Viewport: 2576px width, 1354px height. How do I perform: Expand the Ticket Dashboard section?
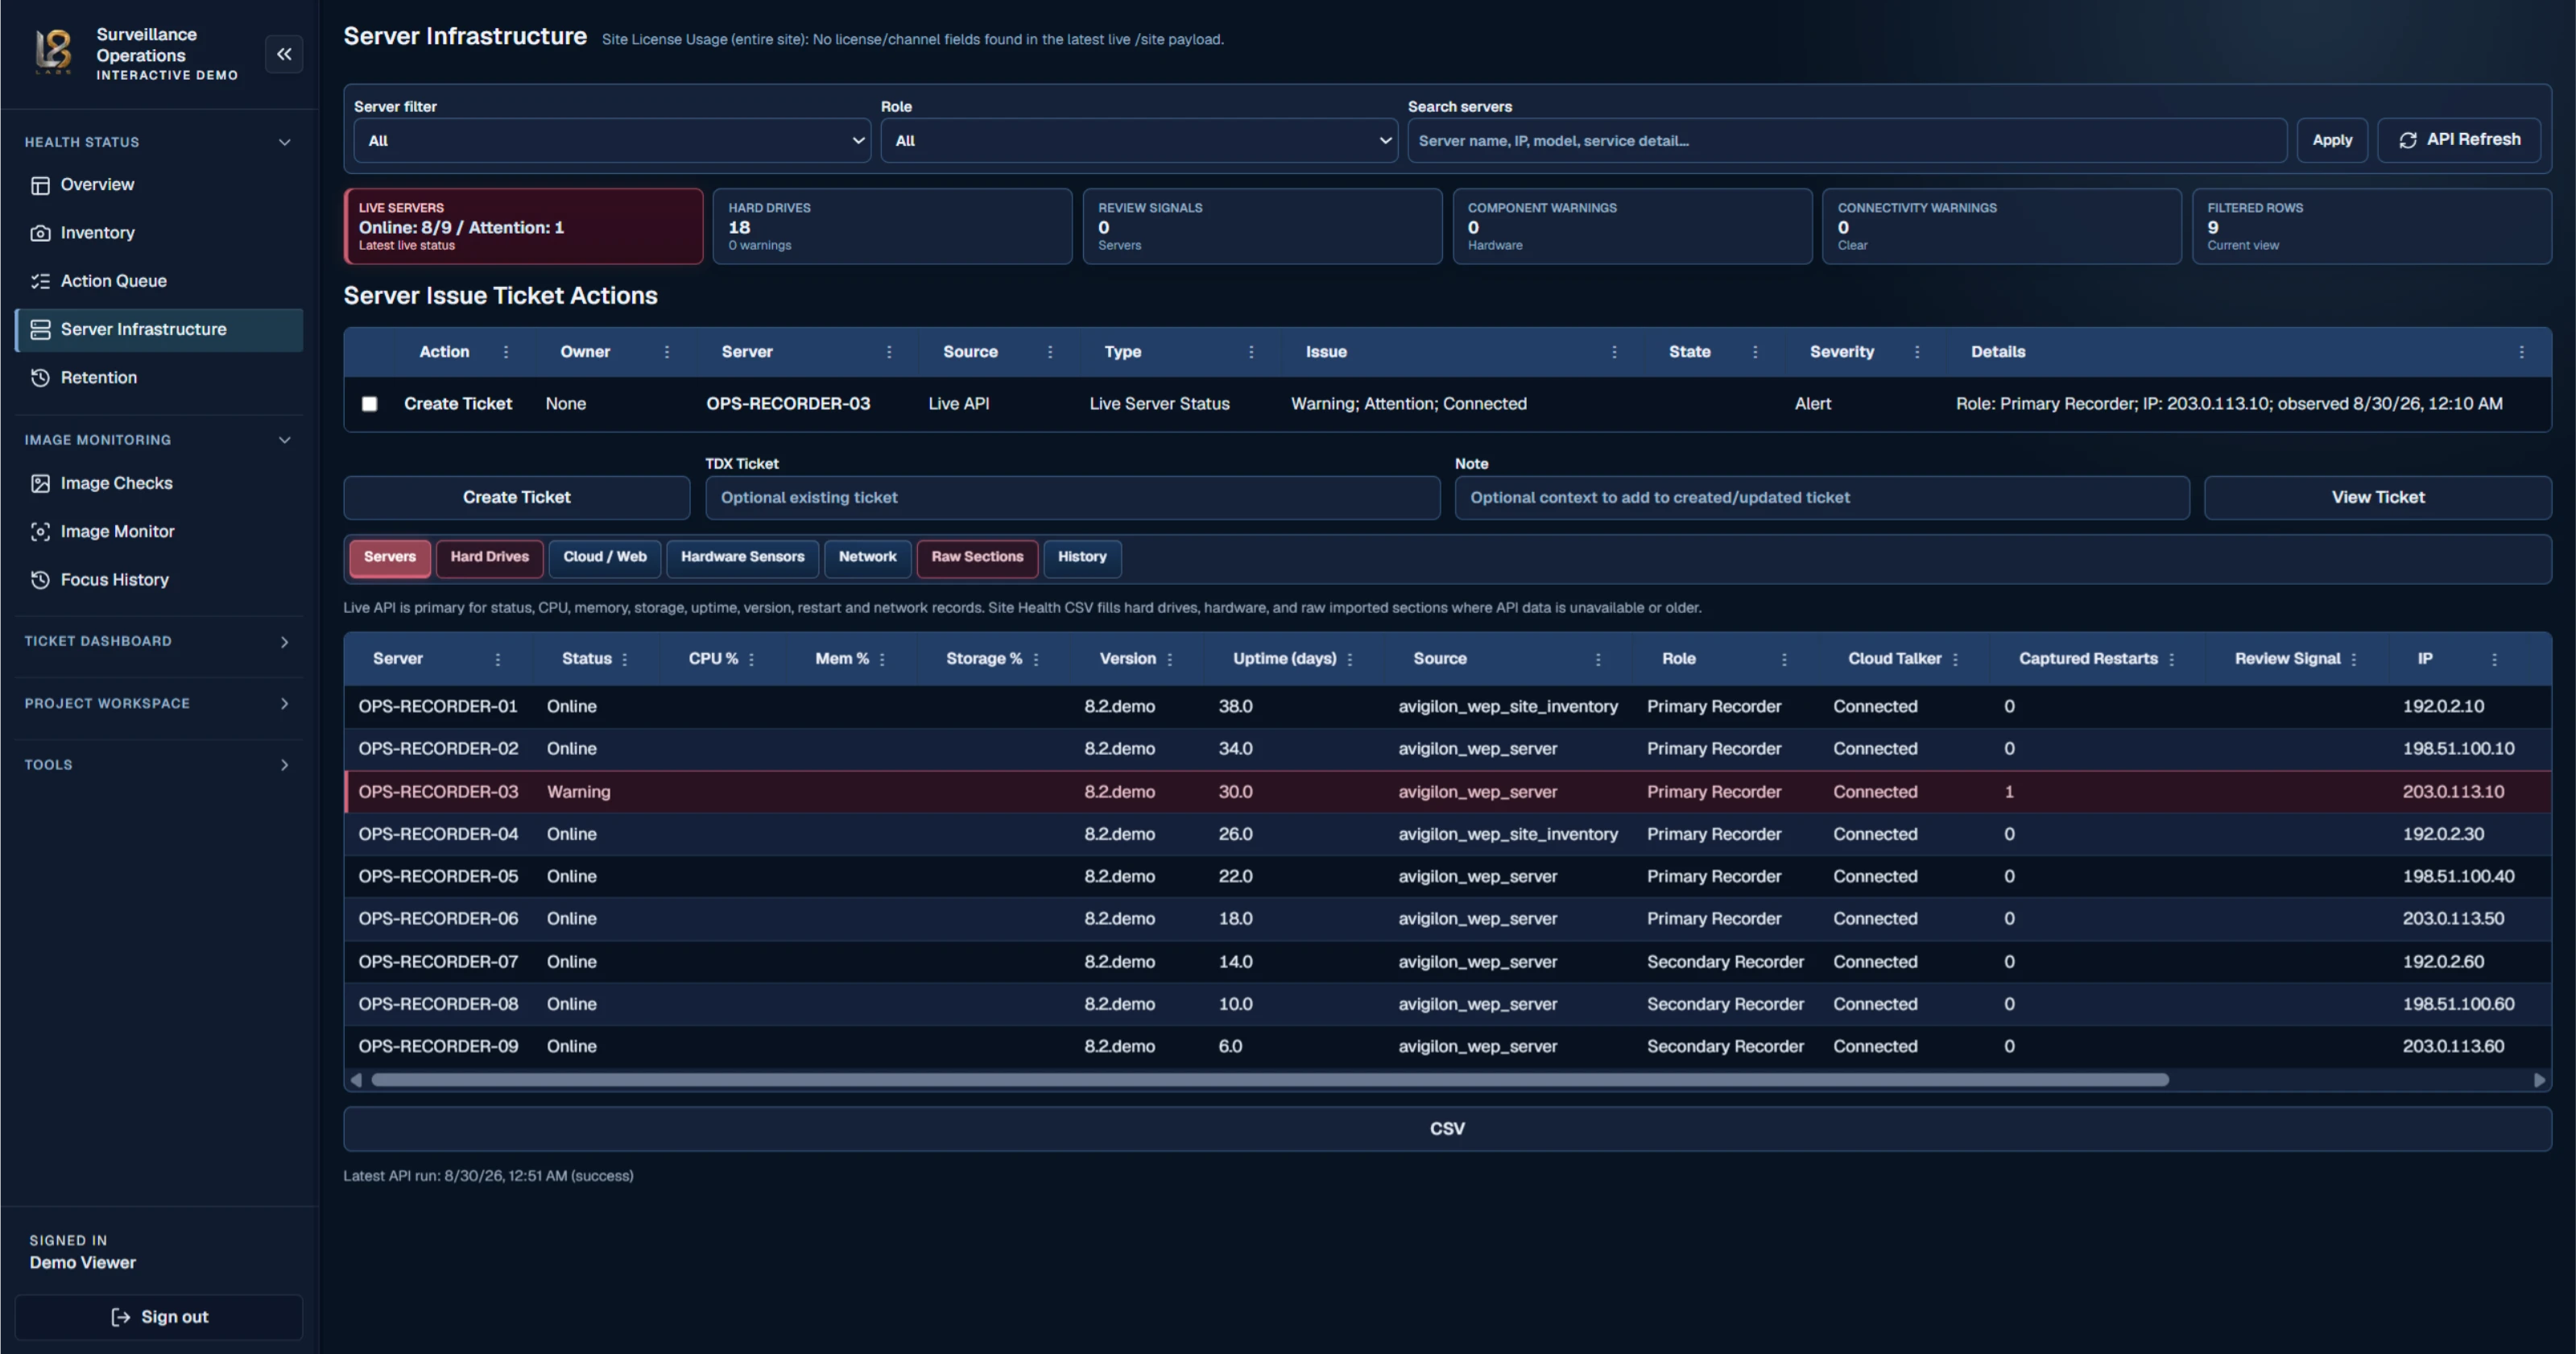point(158,642)
